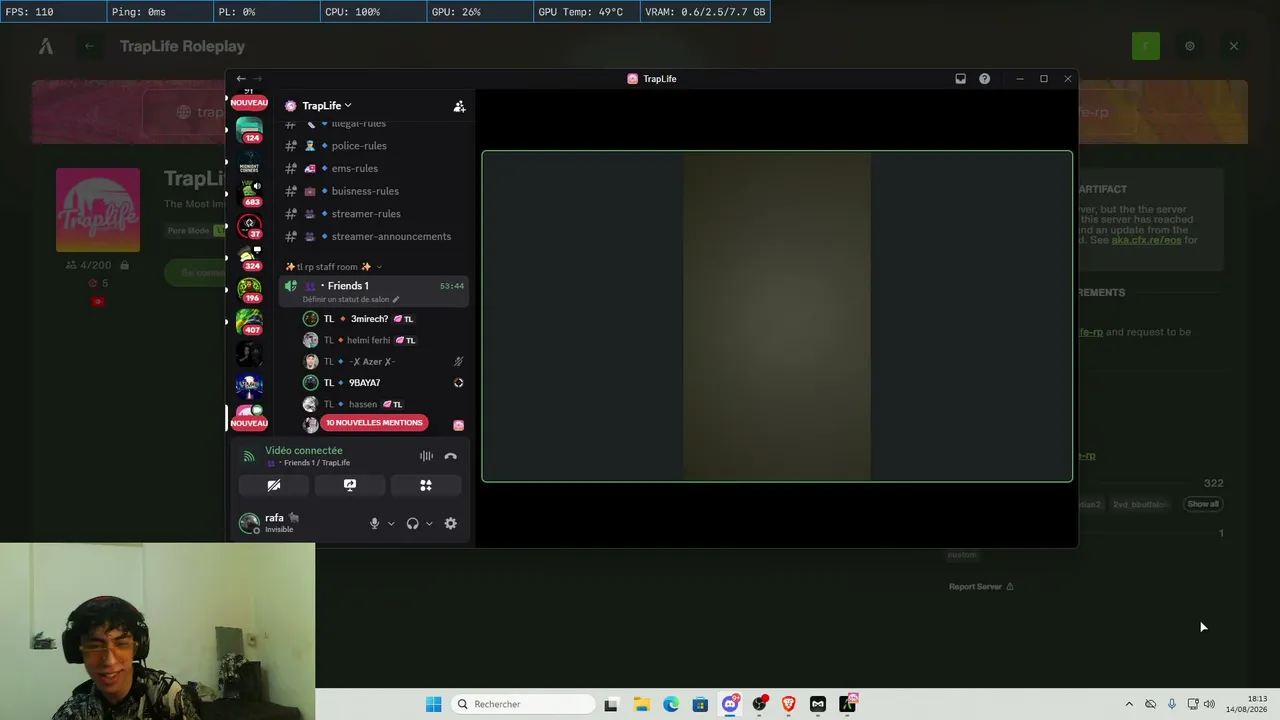Screen dimensions: 1280x720
Task: Open the Midnight Corners server icon
Action: pyautogui.click(x=249, y=163)
